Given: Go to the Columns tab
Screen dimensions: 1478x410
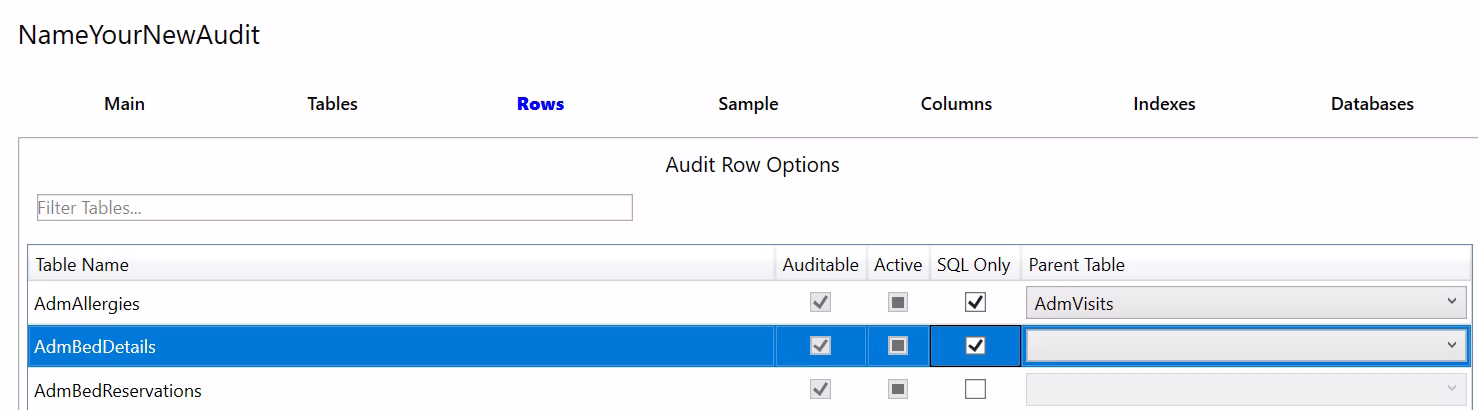Looking at the screenshot, I should click(956, 104).
